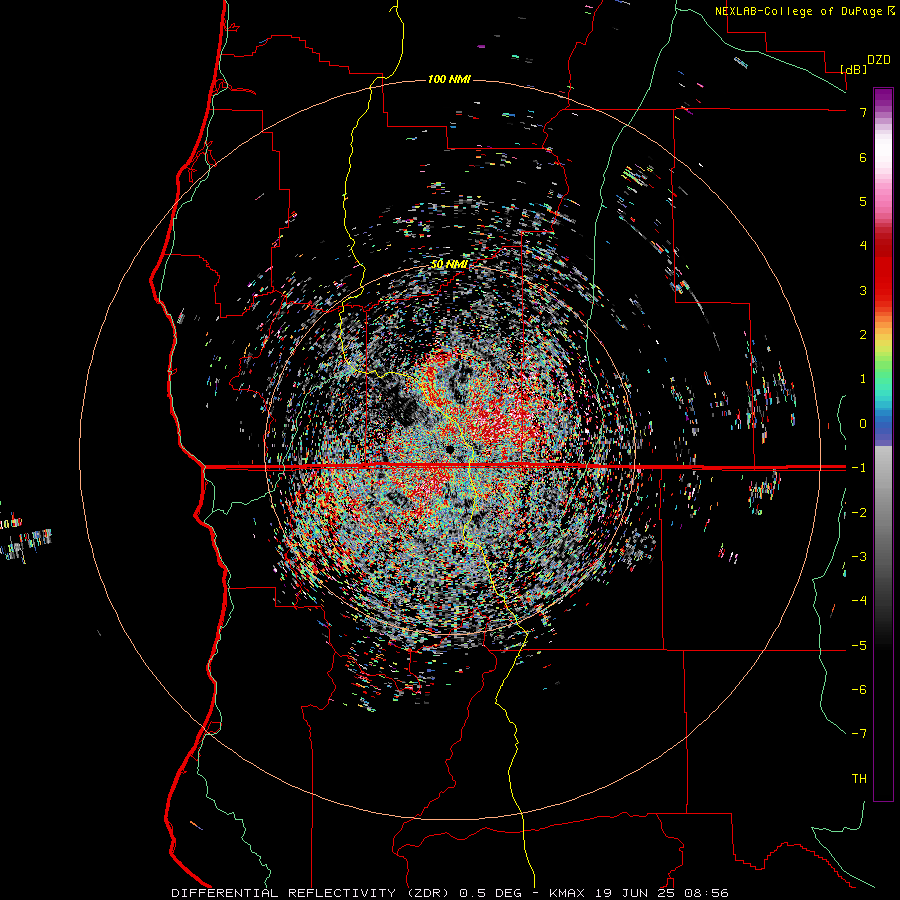This screenshot has height=900, width=900.
Task: Select the 5 dB tick label
Action: tap(863, 201)
